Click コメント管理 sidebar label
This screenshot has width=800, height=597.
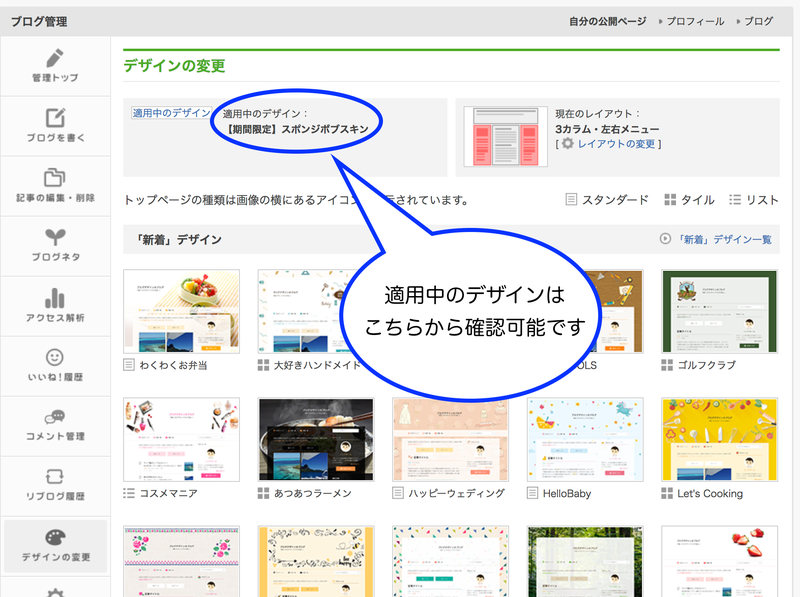coord(55,436)
